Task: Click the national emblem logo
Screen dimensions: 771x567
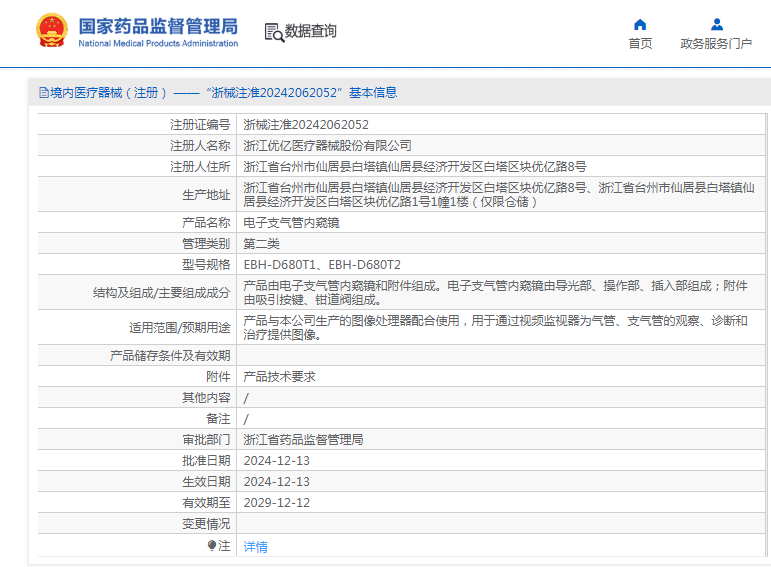Action: coord(52,30)
